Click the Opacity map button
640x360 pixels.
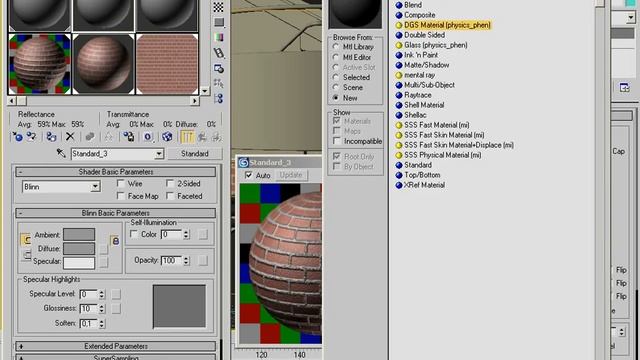pyautogui.click(x=203, y=260)
